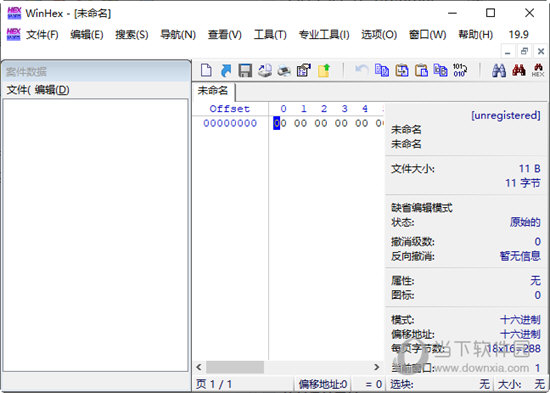The width and height of the screenshot is (550, 393).
Task: Click the disk drive with page toolbar icon
Action: pos(265,70)
